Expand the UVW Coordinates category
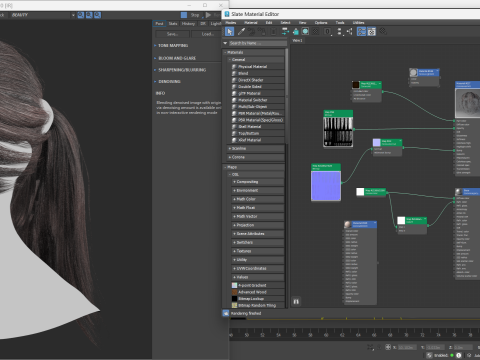Viewport: 480px width, 360px height. point(258,268)
